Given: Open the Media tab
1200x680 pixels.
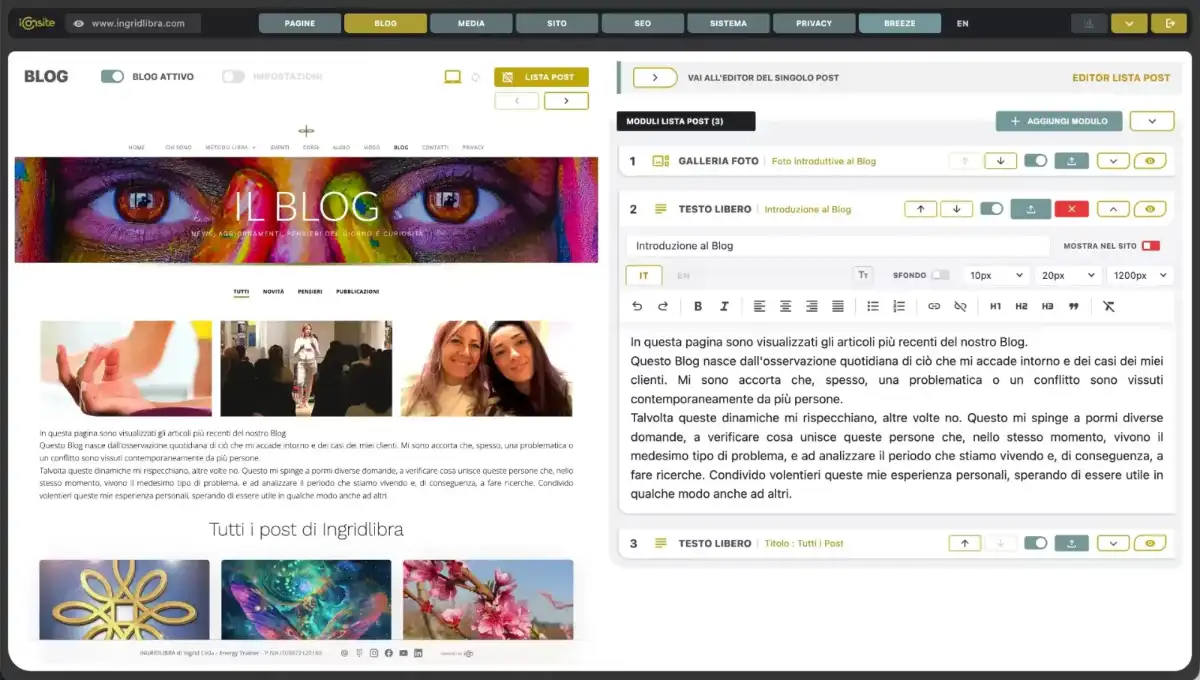Looking at the screenshot, I should (471, 23).
